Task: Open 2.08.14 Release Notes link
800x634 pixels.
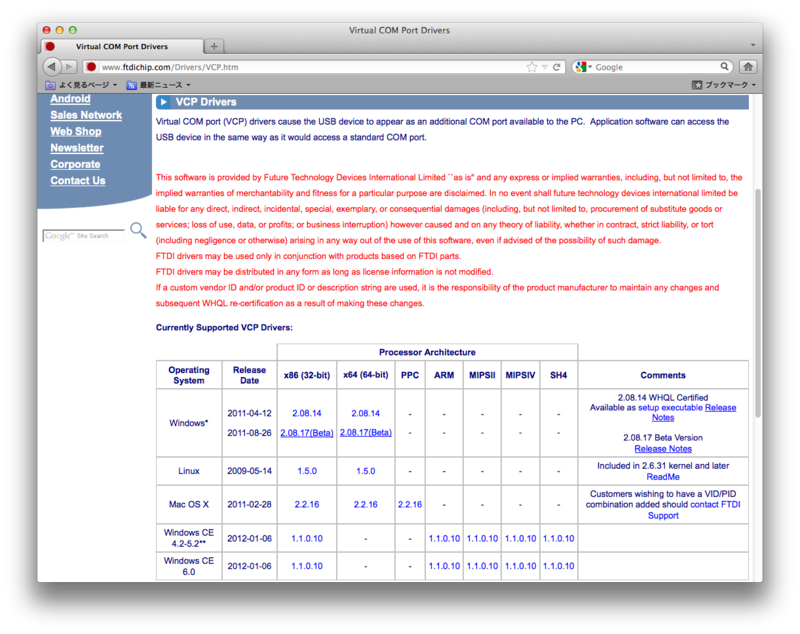Action: click(x=720, y=408)
